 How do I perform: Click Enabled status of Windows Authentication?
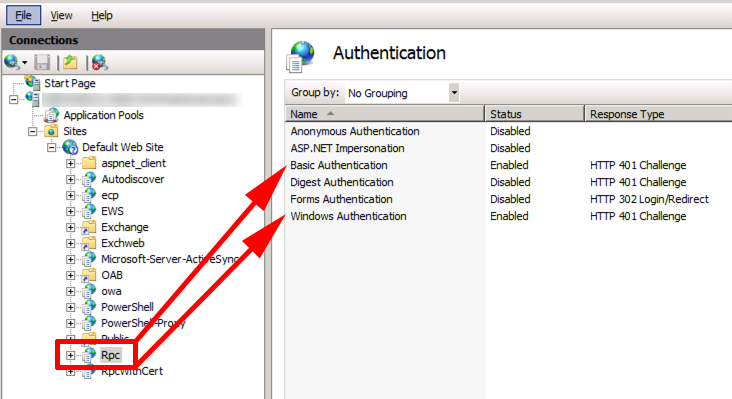pyautogui.click(x=509, y=217)
